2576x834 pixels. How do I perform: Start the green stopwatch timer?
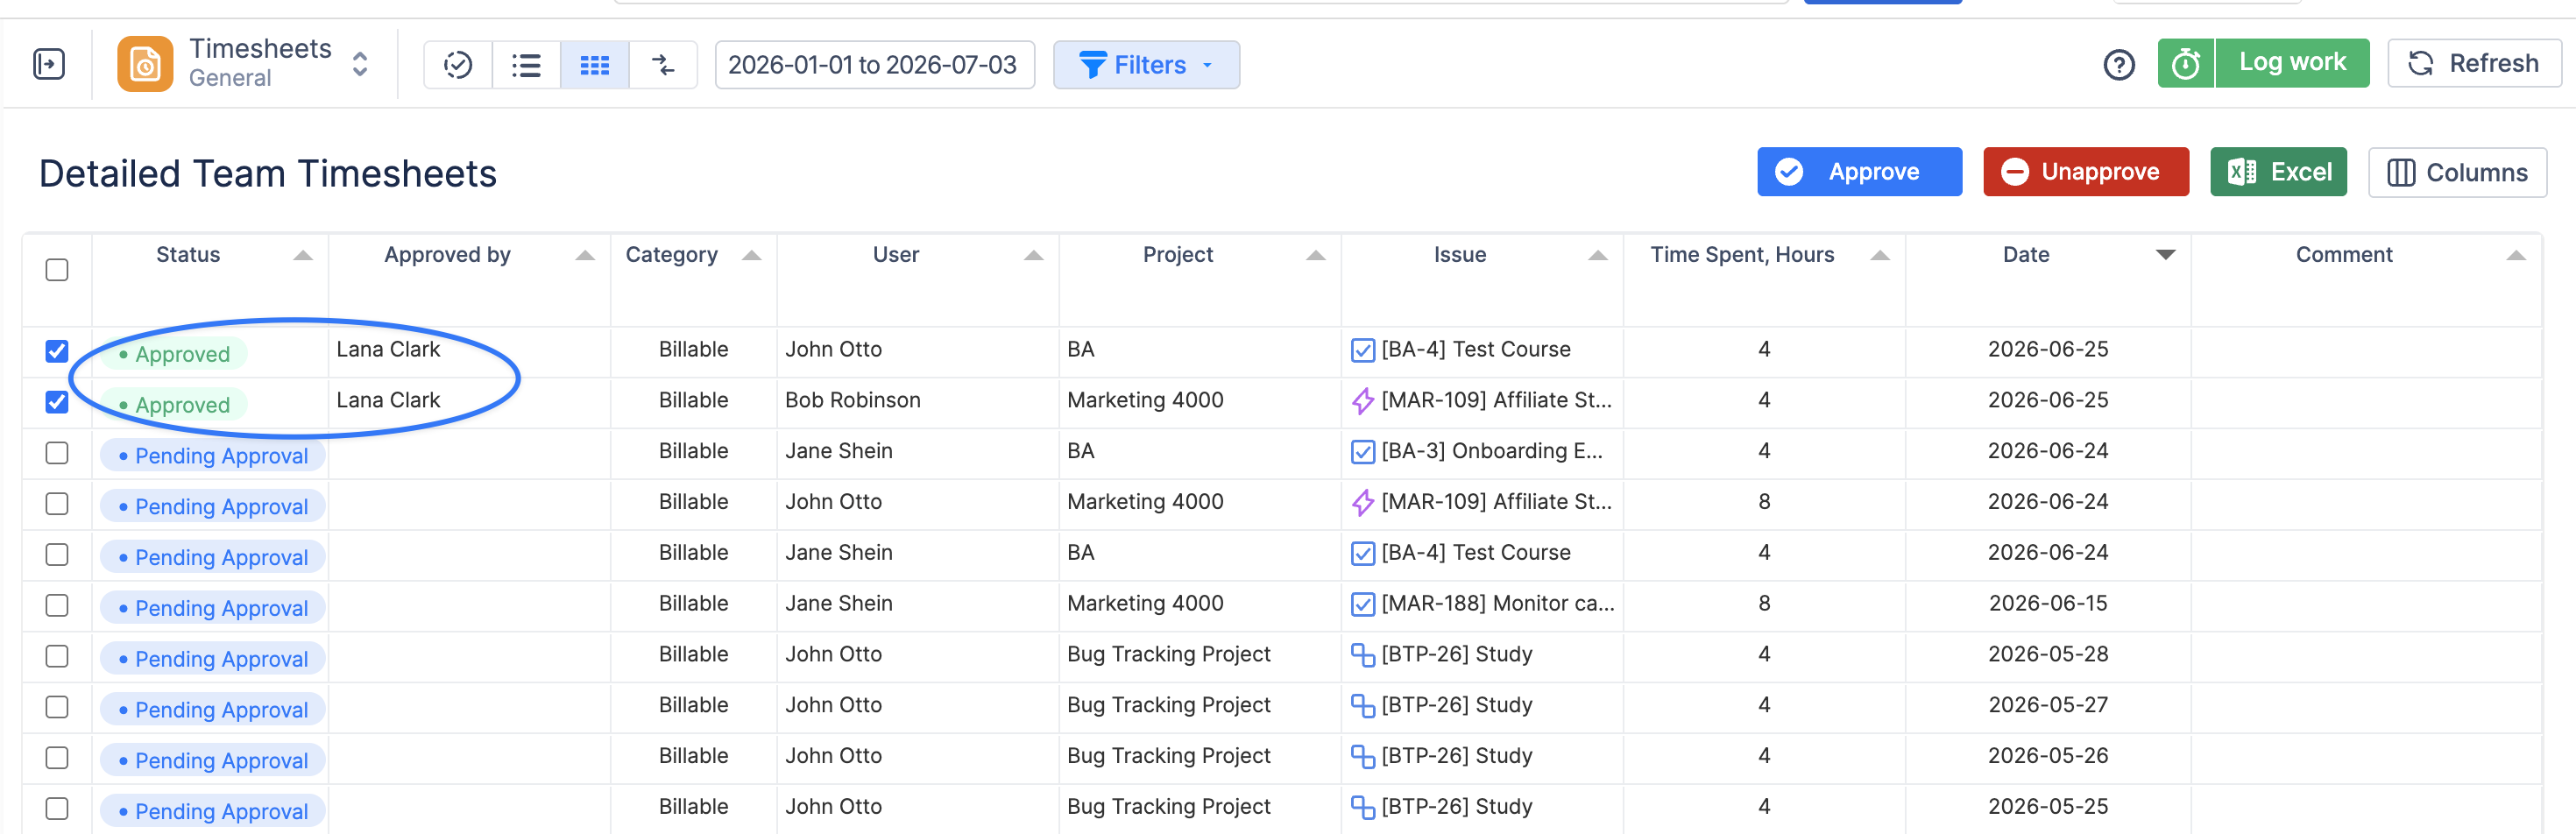point(2185,63)
